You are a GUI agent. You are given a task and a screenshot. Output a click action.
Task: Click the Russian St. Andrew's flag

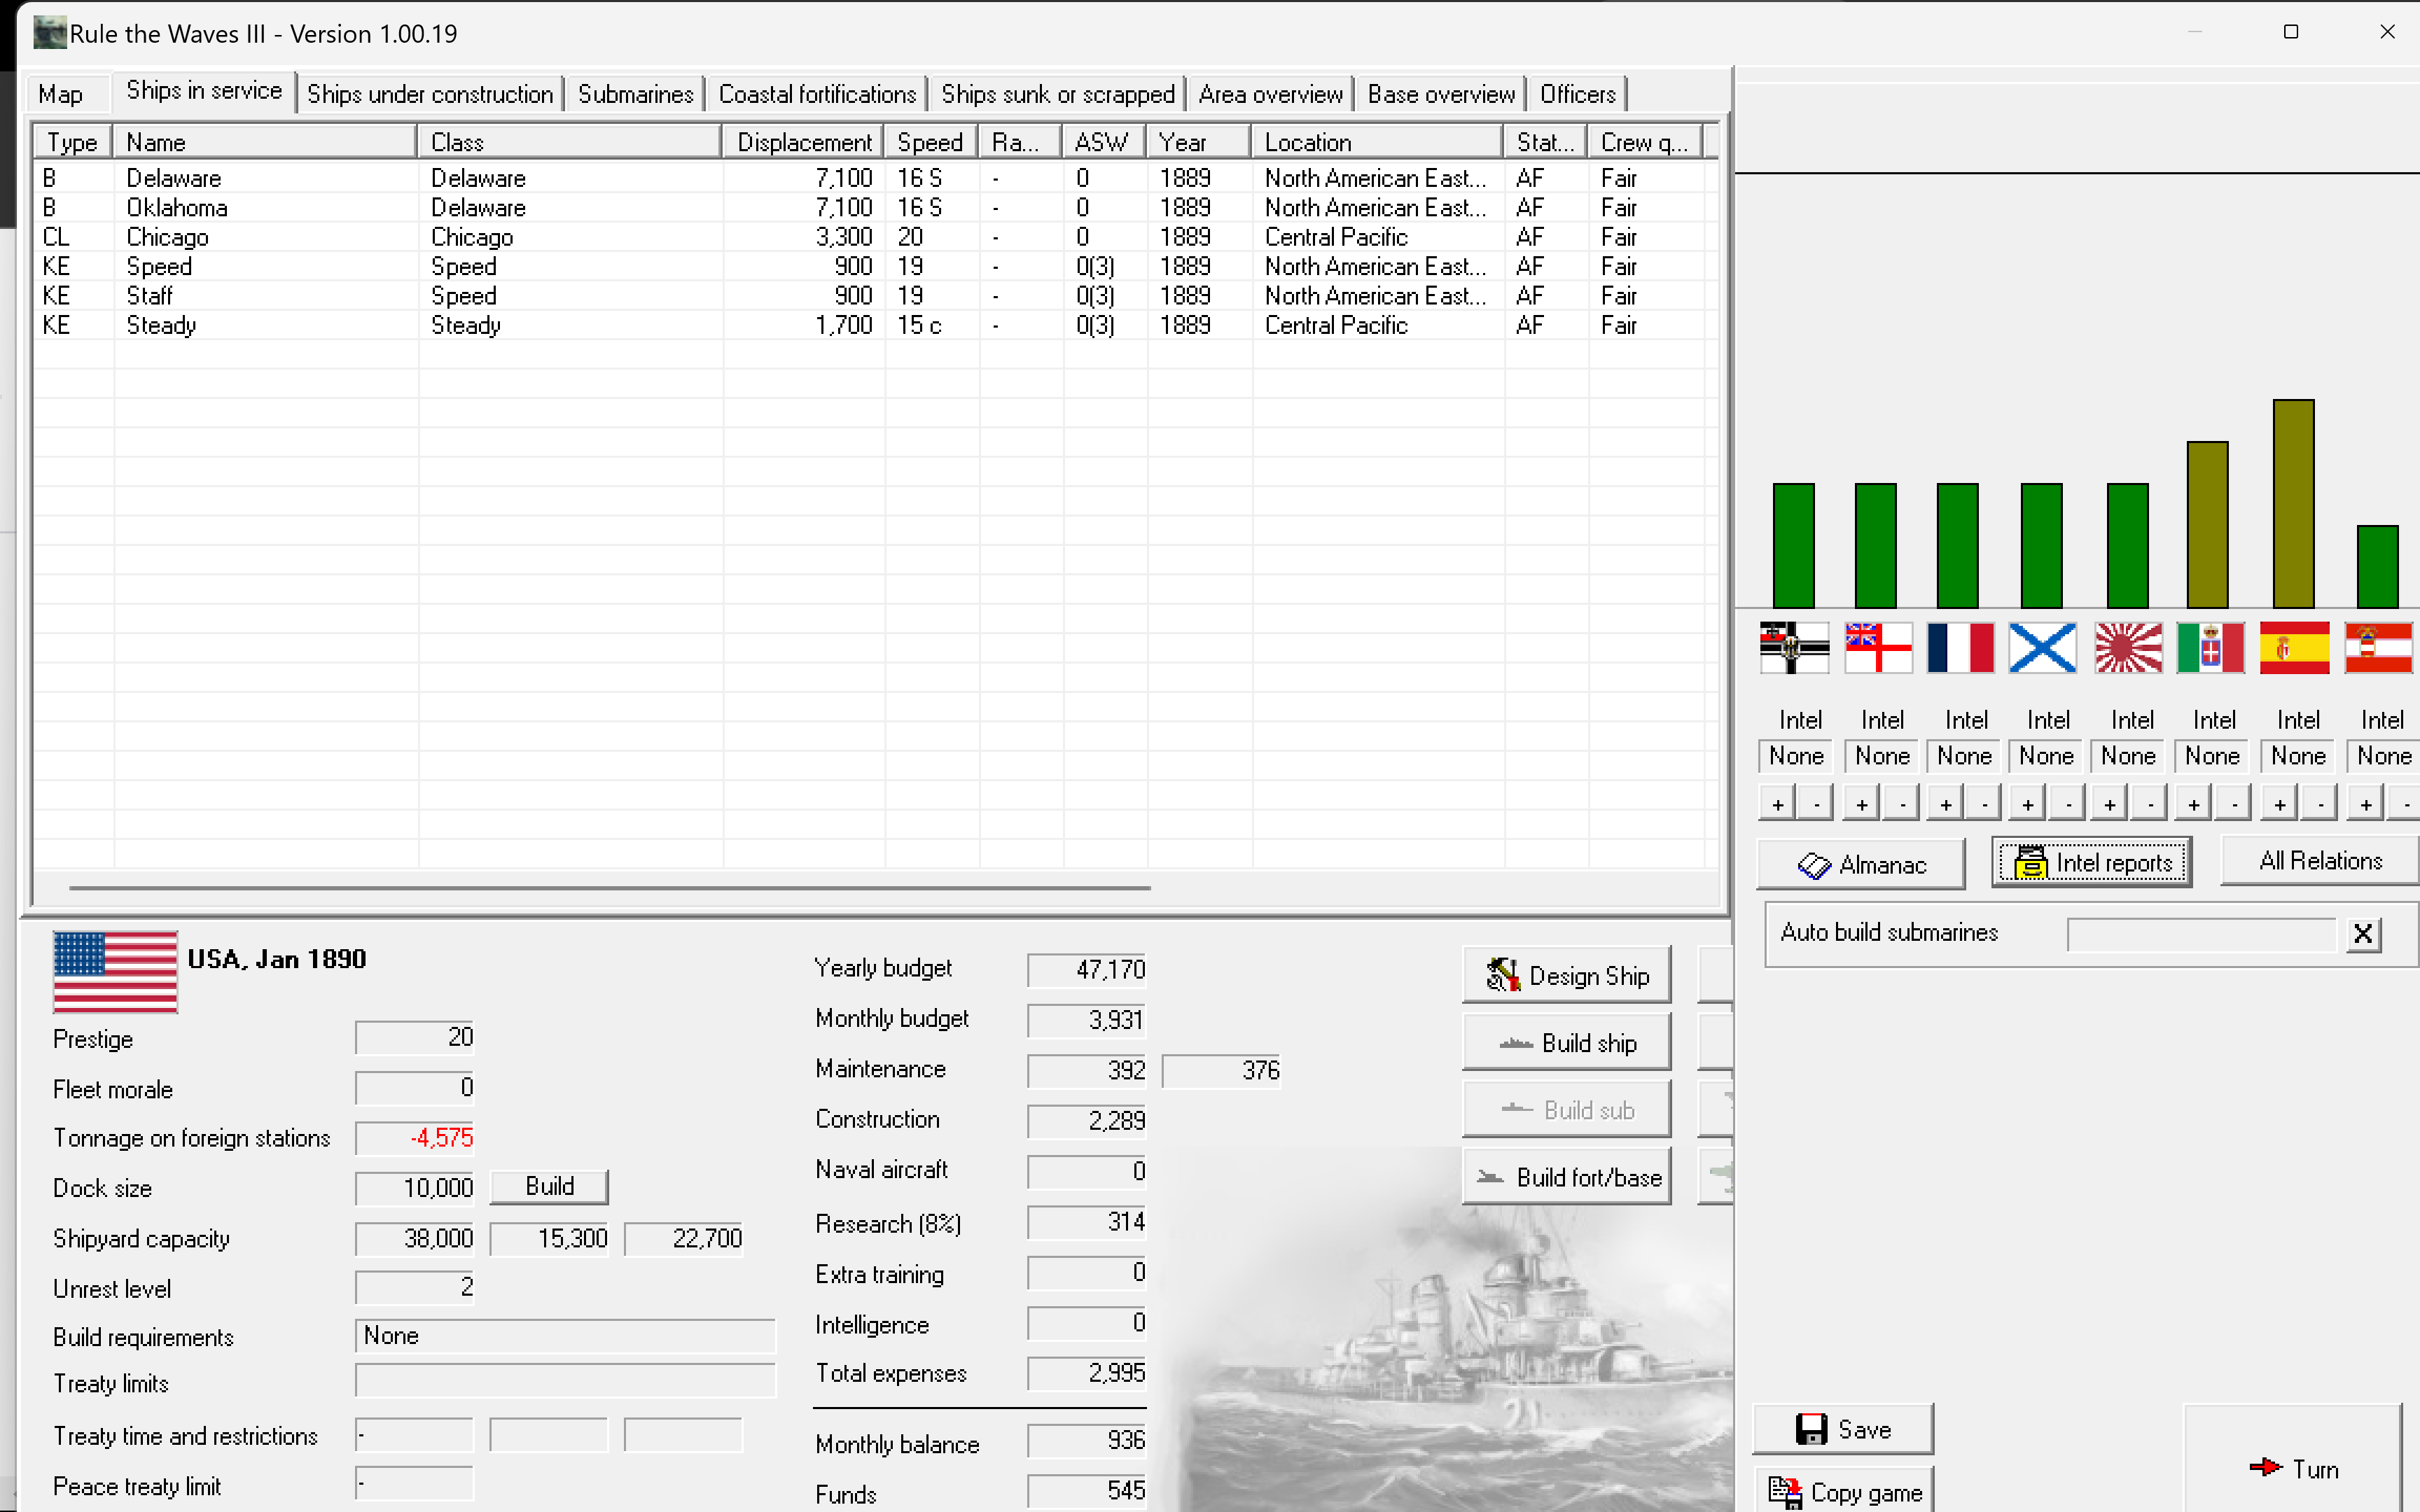pyautogui.click(x=2043, y=648)
